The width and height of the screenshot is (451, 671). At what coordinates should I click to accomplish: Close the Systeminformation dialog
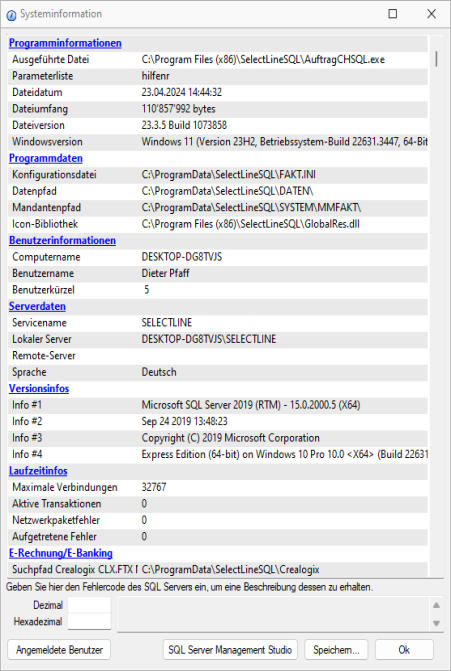431,14
